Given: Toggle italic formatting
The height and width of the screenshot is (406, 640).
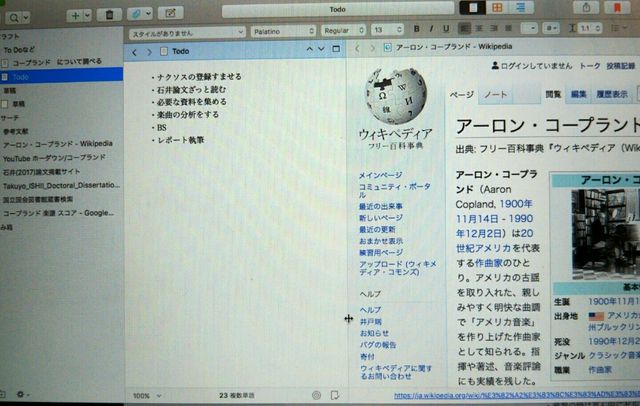Looking at the screenshot, I should pyautogui.click(x=431, y=29).
